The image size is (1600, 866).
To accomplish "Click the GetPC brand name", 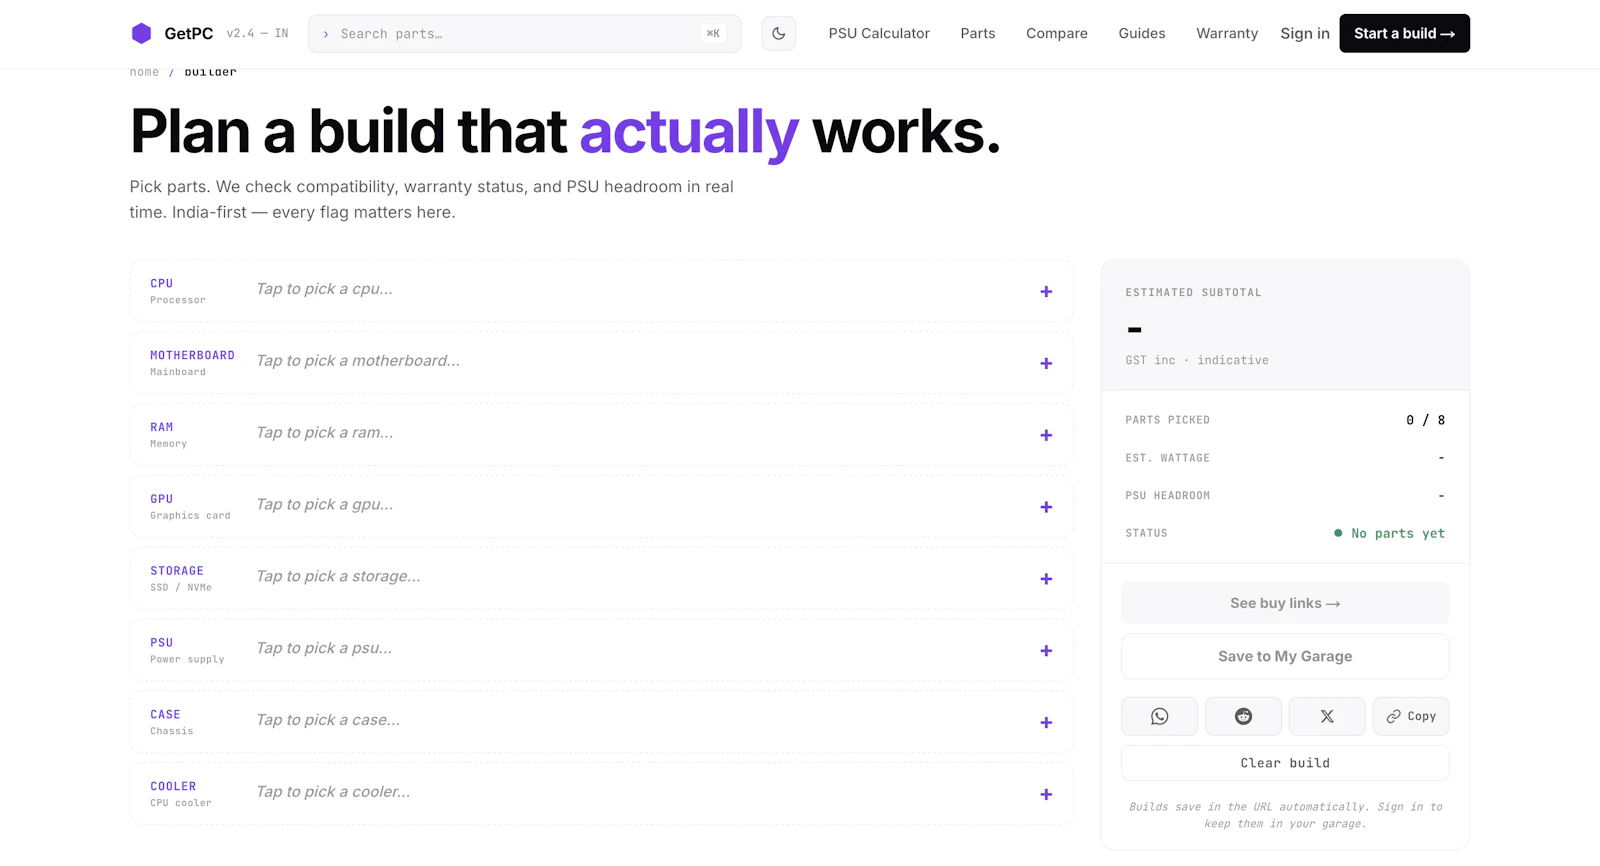I will 189,33.
